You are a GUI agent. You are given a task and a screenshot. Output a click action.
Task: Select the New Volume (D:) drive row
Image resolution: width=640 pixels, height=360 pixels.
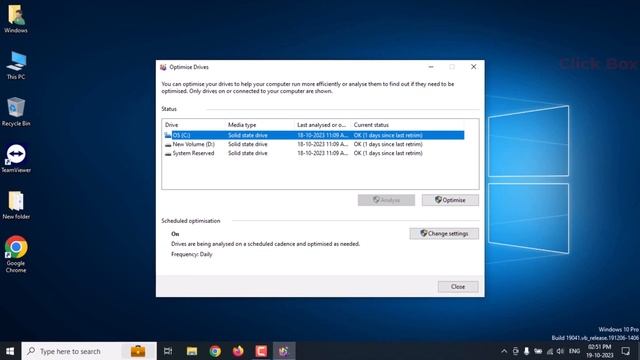[313, 144]
